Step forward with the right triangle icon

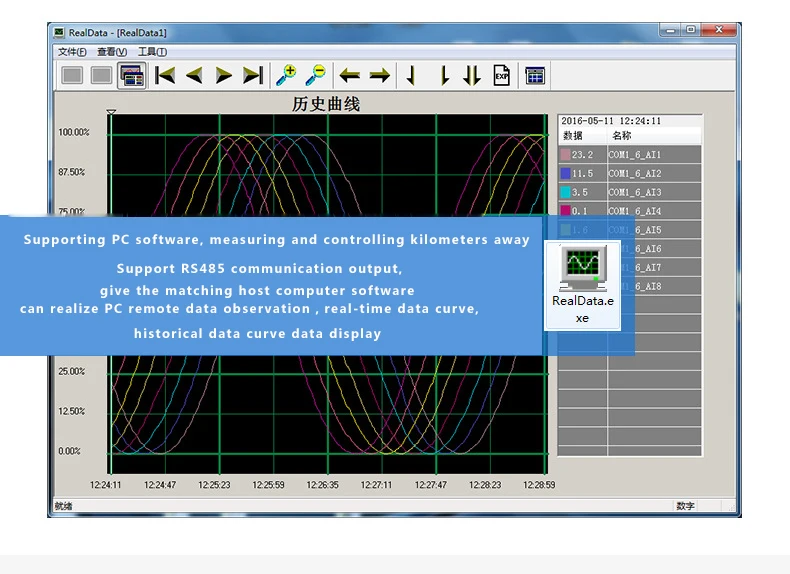(x=223, y=76)
